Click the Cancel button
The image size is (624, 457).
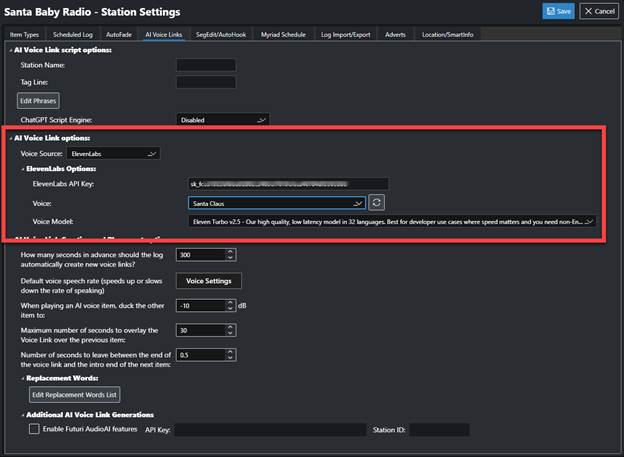pos(599,11)
